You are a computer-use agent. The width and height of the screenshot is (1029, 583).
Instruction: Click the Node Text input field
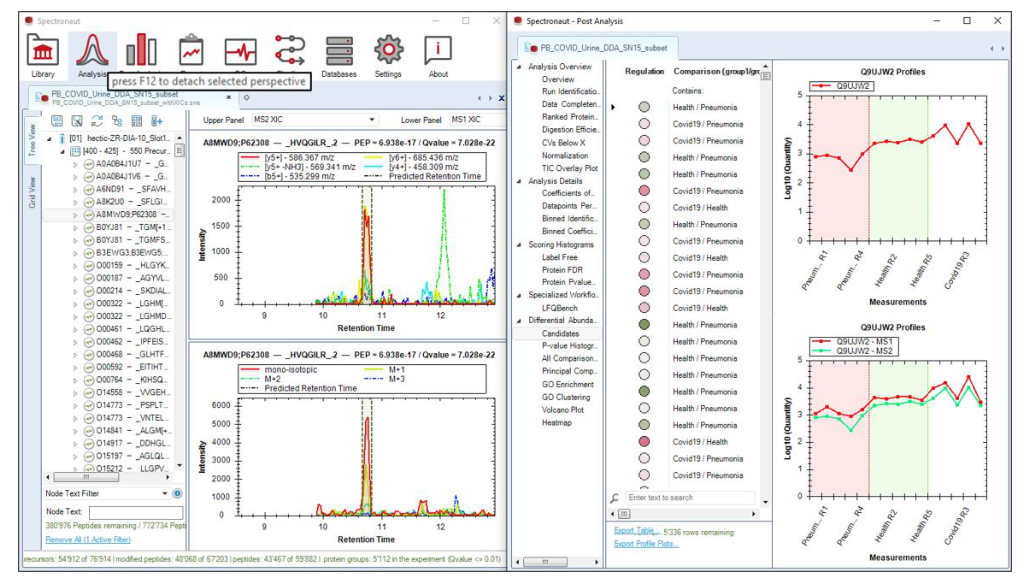point(136,512)
